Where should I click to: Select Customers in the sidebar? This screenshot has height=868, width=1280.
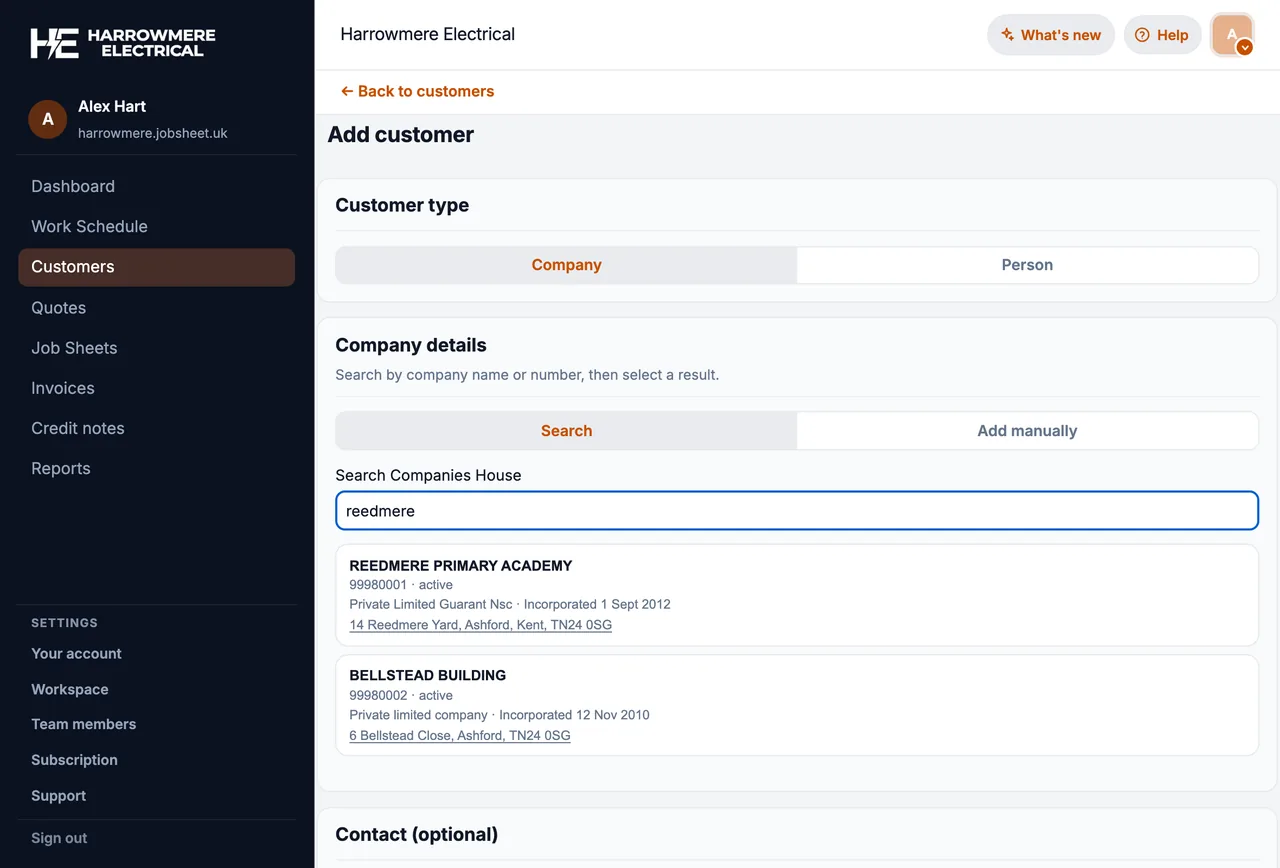coord(157,267)
